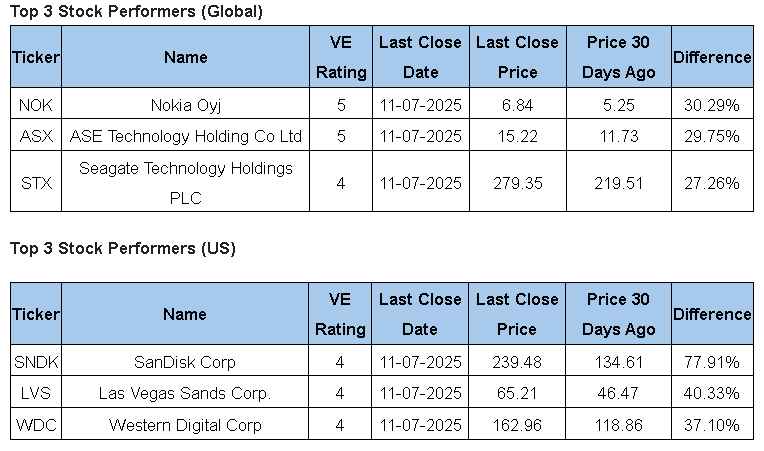
Task: Select Seagate Technology Holdings PLC cell
Action: pyautogui.click(x=185, y=183)
